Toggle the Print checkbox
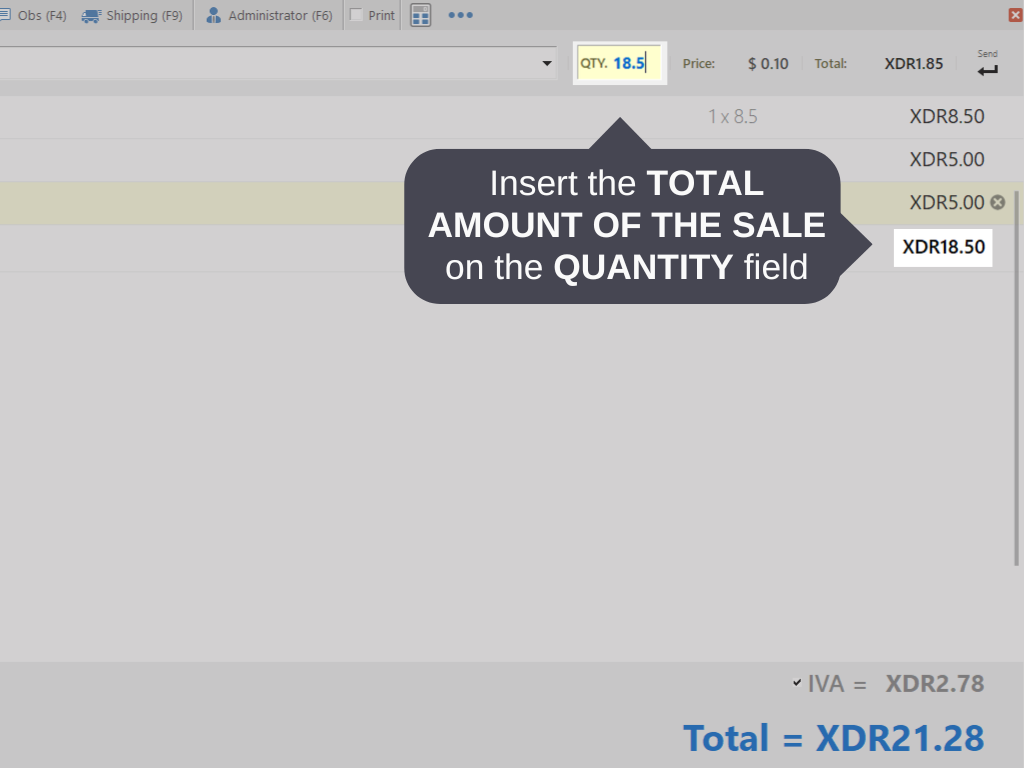Screen dimensions: 1024x768 pos(357,14)
